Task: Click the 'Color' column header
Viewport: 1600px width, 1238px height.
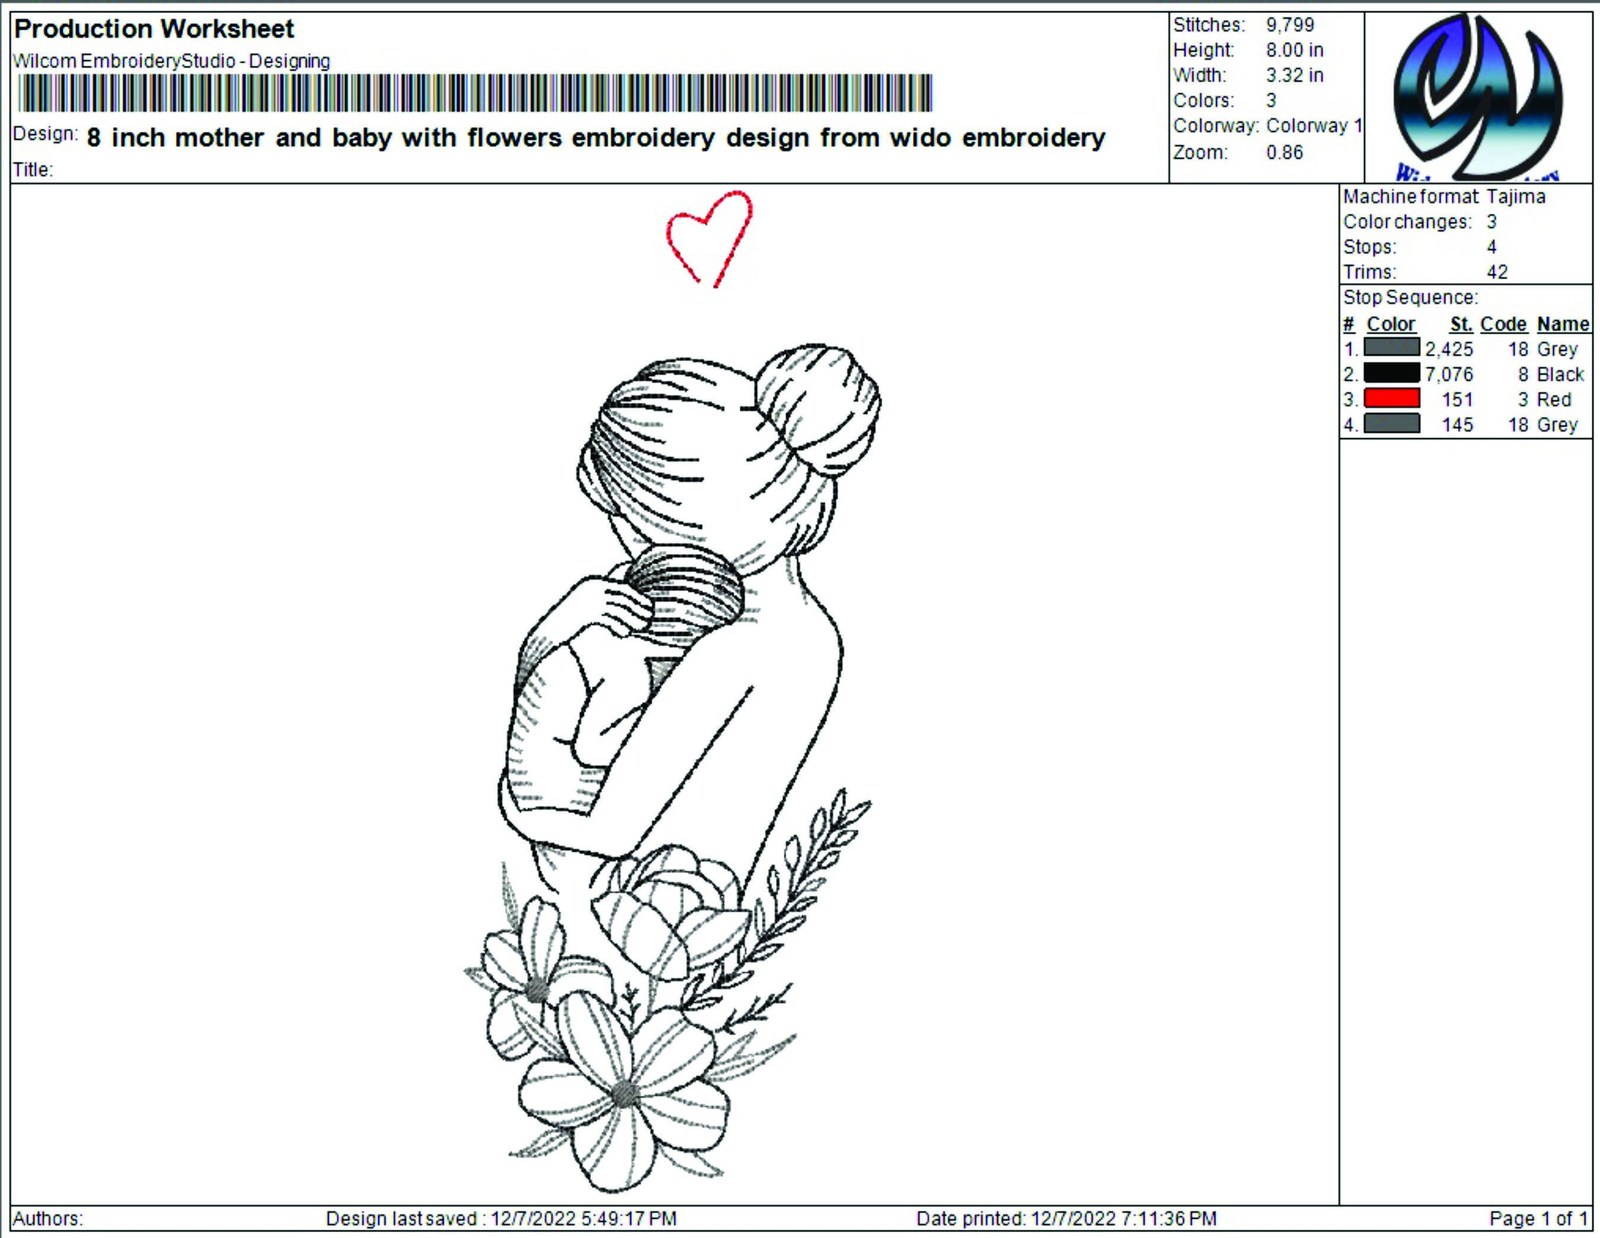Action: click(x=1391, y=324)
